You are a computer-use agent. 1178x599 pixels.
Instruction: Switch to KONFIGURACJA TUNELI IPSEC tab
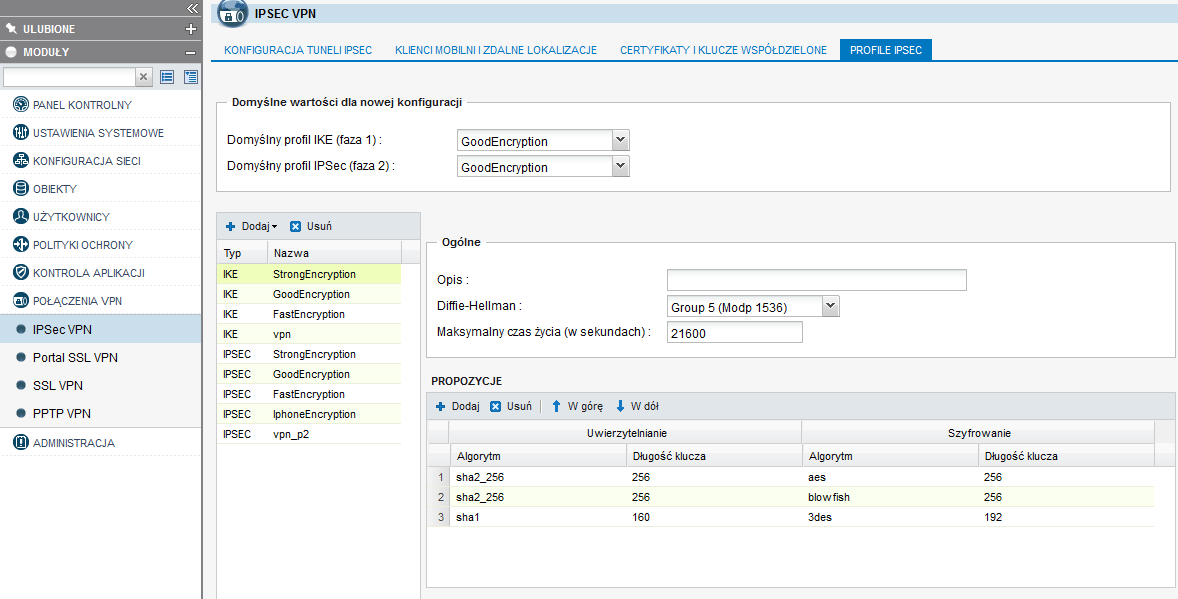coord(298,50)
